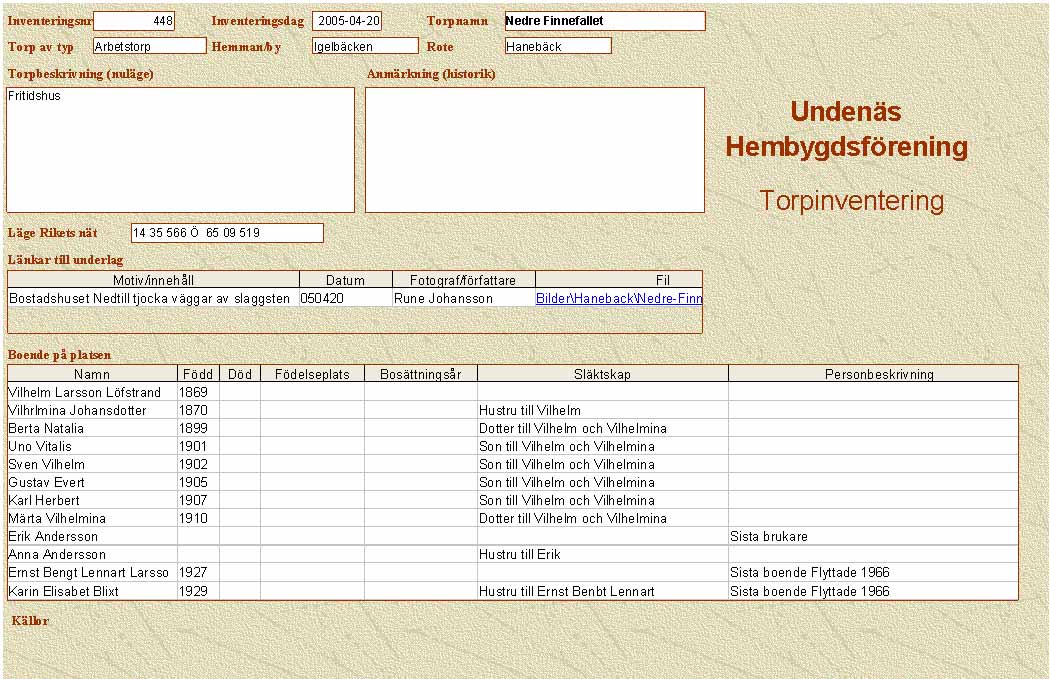
Task: Click the Namn column header in residents table
Action: click(92, 374)
